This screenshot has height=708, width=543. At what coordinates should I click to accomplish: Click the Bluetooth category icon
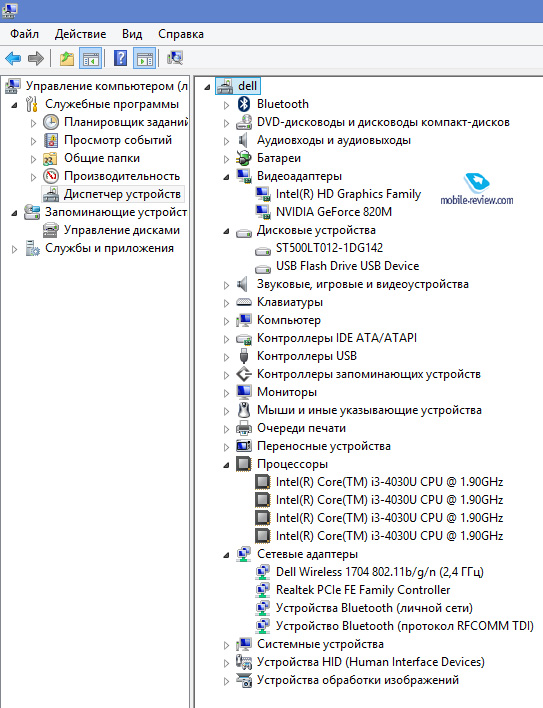coord(244,104)
